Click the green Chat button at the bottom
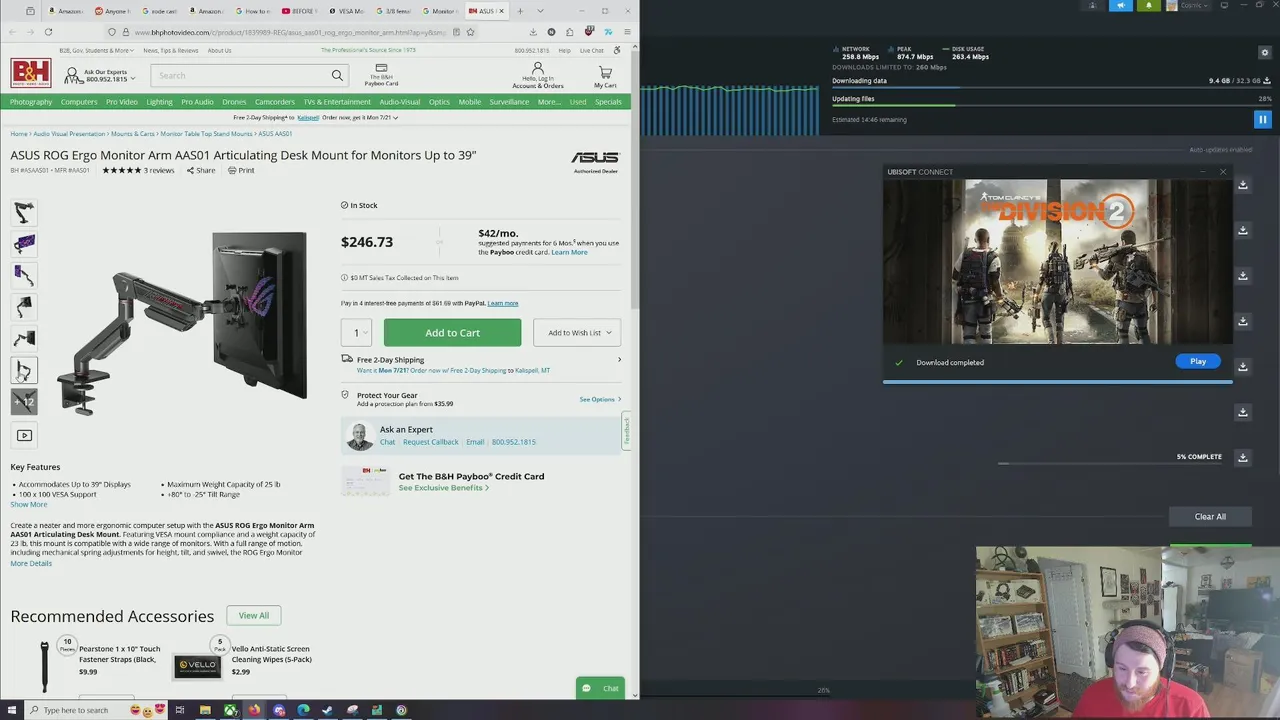This screenshot has width=1280, height=720. [601, 688]
